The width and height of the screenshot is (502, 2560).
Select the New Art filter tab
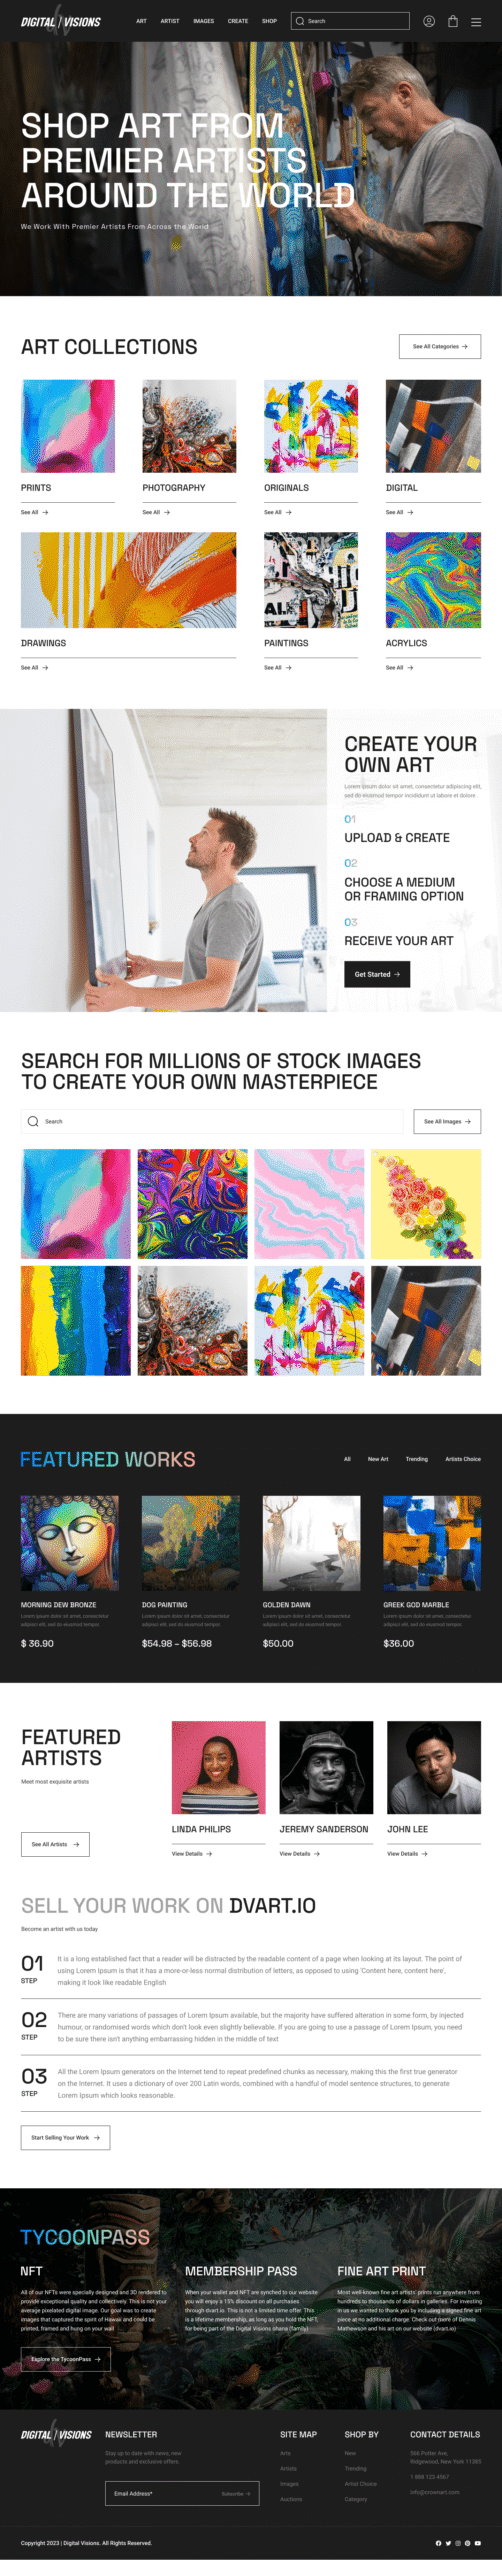click(378, 1459)
